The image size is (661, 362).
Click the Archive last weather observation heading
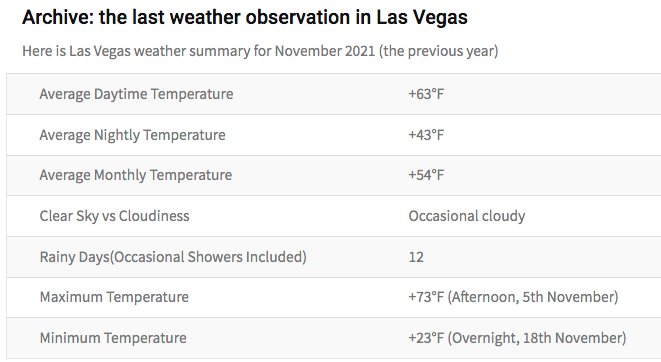click(245, 17)
